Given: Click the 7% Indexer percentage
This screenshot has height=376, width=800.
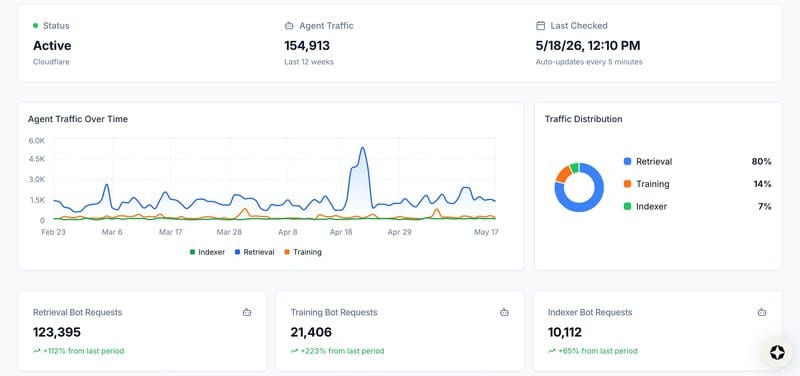Looking at the screenshot, I should pyautogui.click(x=764, y=207).
